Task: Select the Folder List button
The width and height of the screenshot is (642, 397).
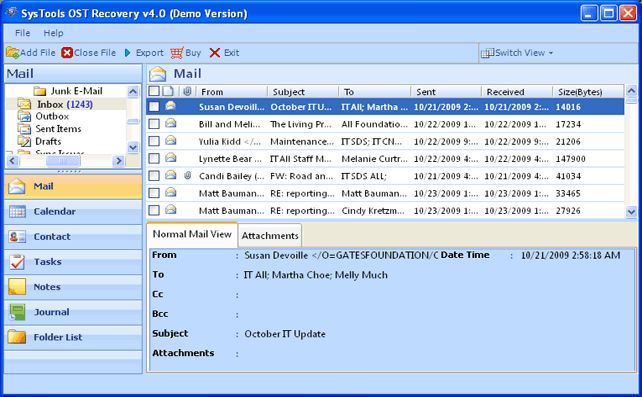Action: click(x=73, y=337)
